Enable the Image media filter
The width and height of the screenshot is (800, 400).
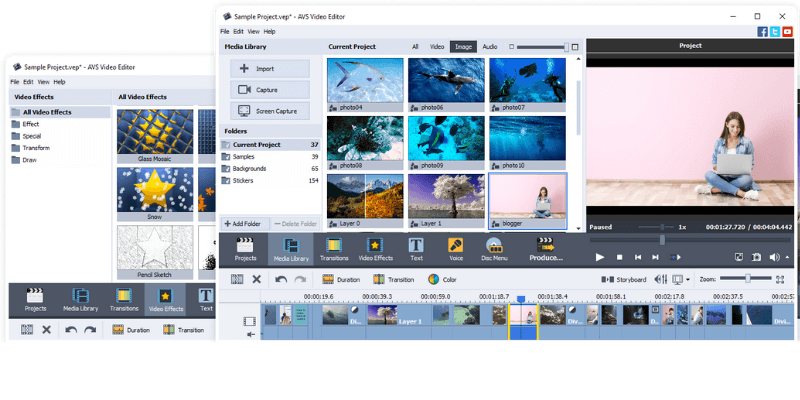[x=463, y=46]
